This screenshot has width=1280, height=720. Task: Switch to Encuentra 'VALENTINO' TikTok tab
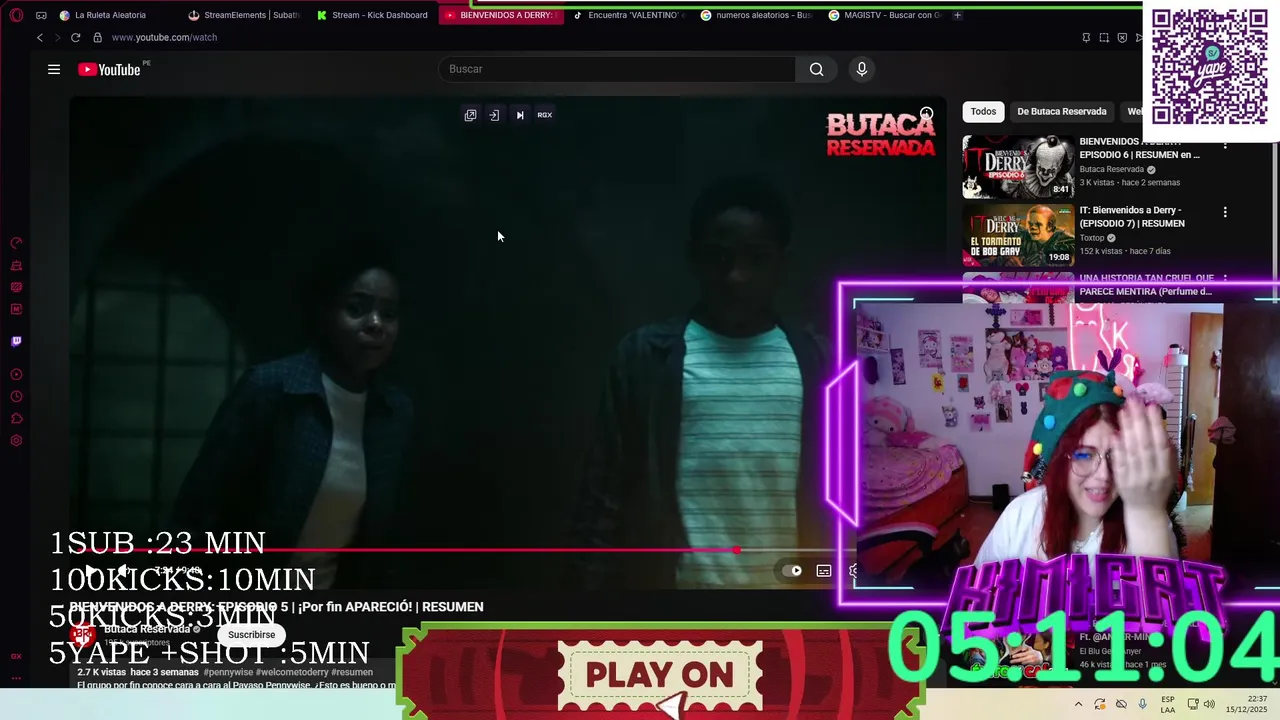click(x=629, y=15)
